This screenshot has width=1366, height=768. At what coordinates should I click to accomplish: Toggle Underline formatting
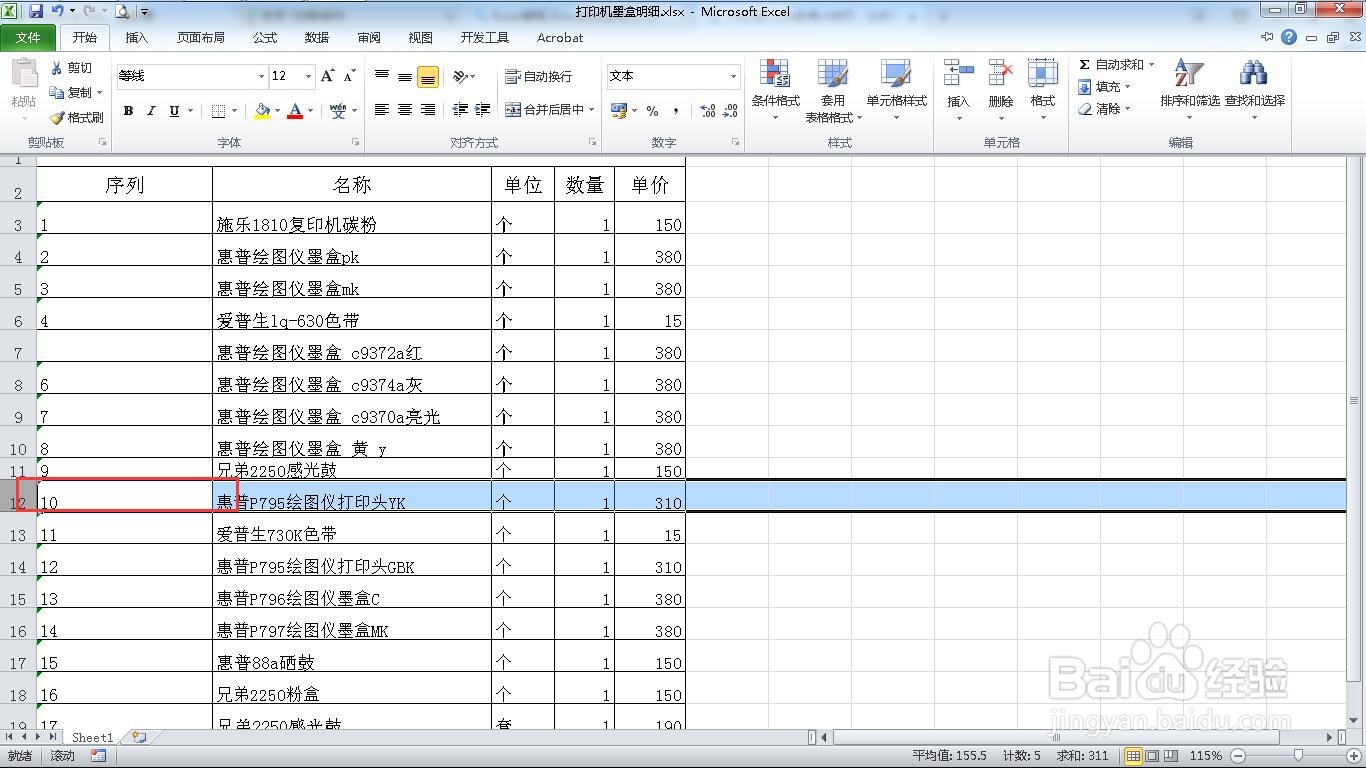point(175,111)
